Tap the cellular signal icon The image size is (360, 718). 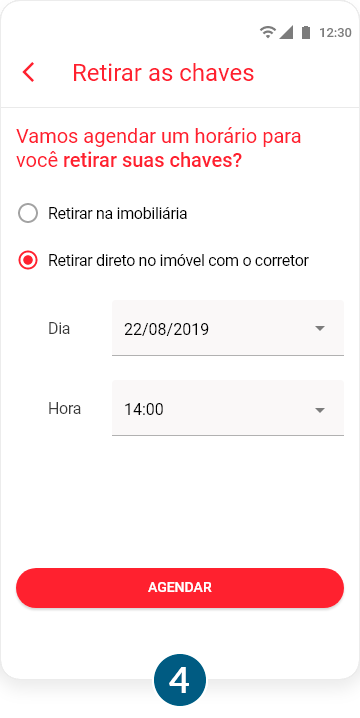[286, 32]
